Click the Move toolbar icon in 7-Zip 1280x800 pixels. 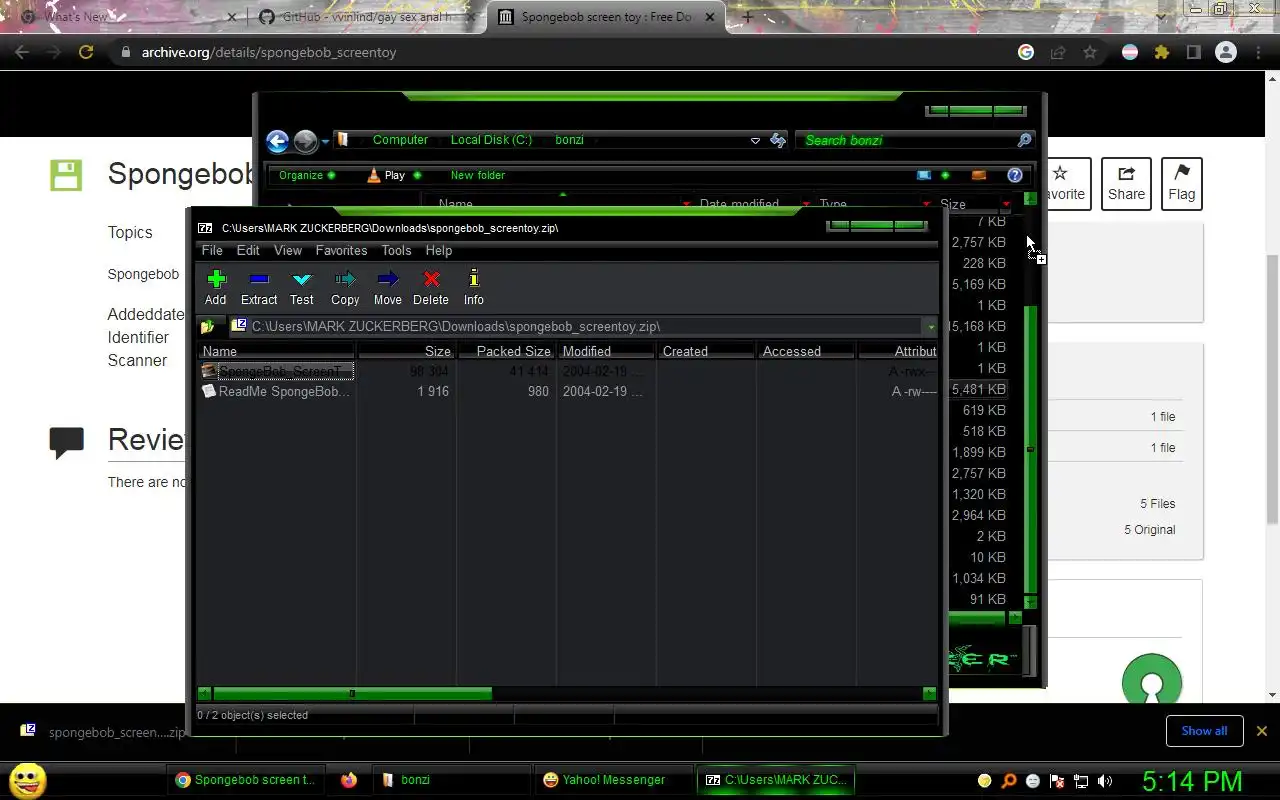(388, 287)
